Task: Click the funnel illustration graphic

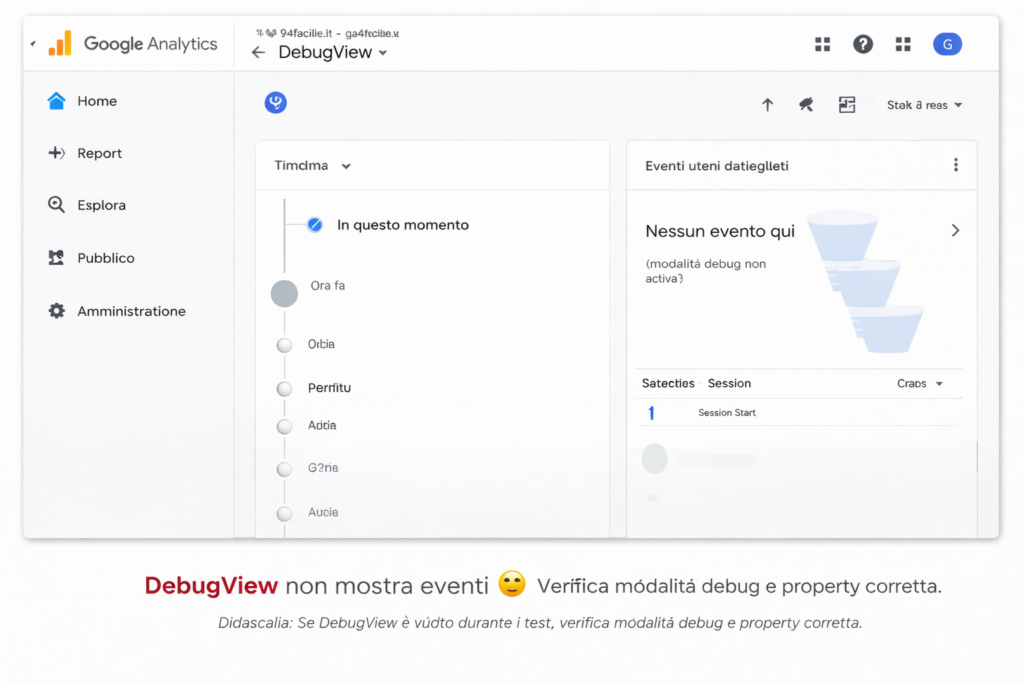Action: coord(866,281)
